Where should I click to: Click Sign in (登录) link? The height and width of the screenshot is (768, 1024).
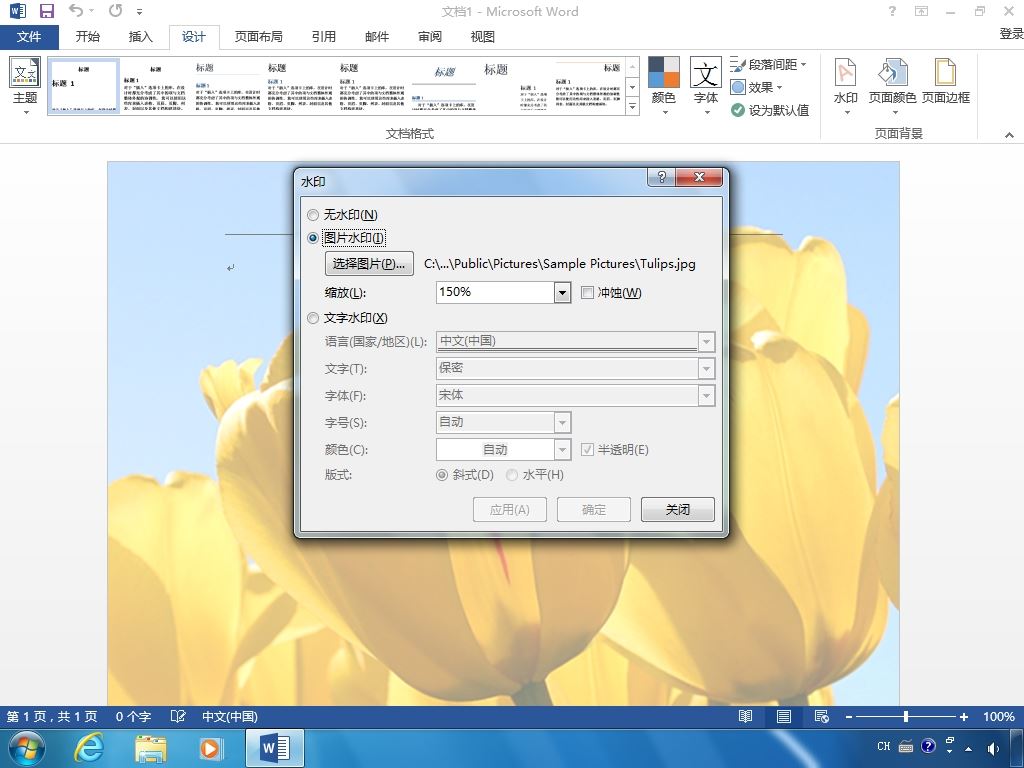tap(1011, 34)
